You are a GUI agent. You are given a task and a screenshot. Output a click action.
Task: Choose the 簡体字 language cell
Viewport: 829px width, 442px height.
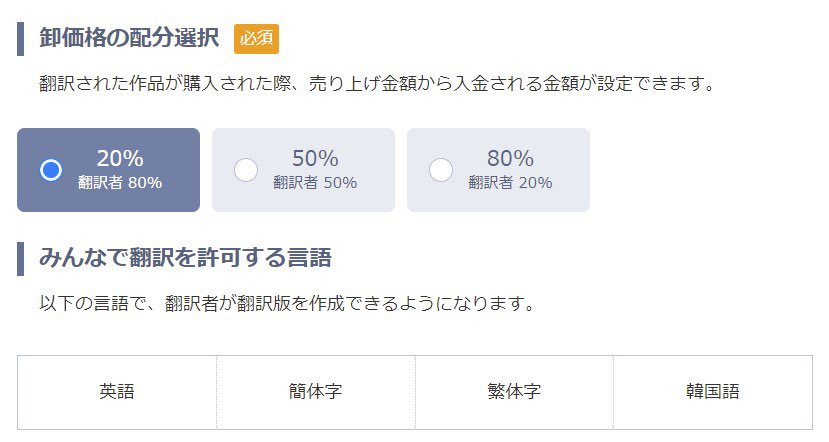pos(316,392)
